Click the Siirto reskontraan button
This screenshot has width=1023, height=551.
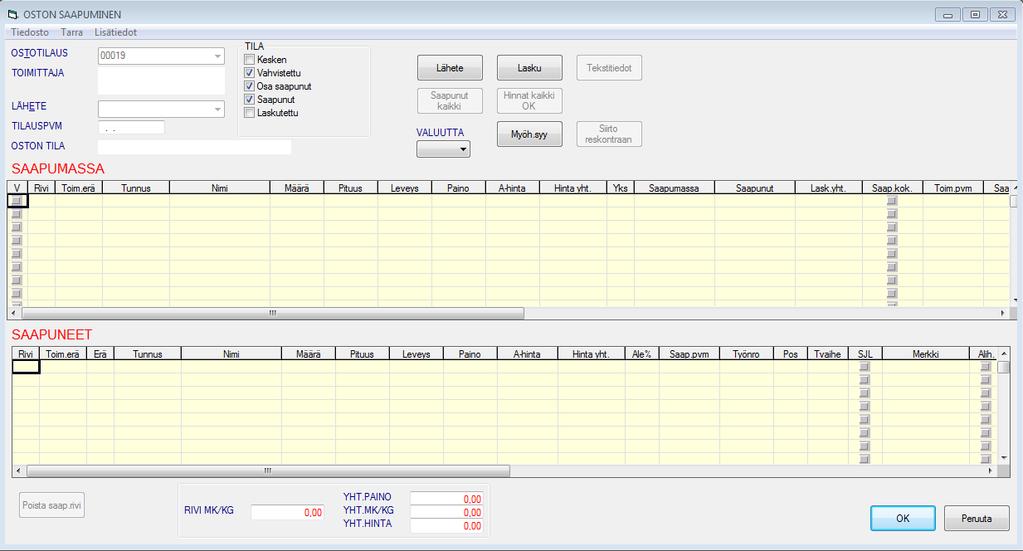tap(609, 134)
